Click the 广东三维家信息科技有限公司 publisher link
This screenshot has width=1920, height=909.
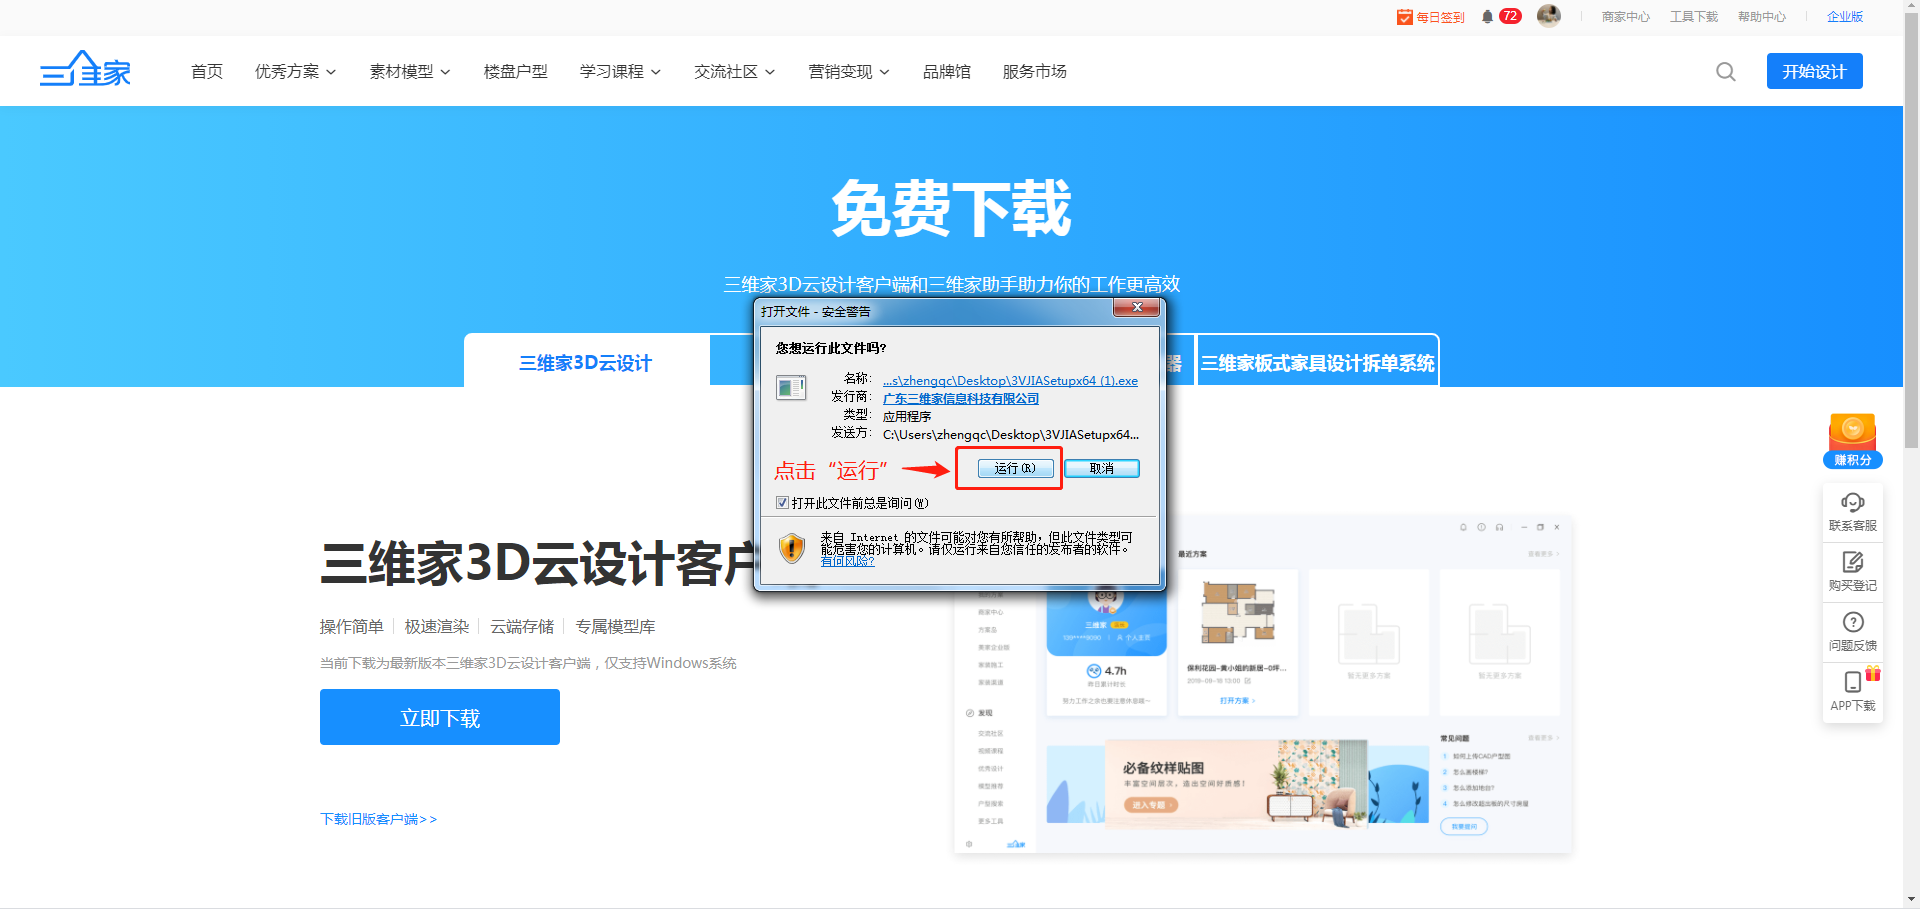point(961,398)
